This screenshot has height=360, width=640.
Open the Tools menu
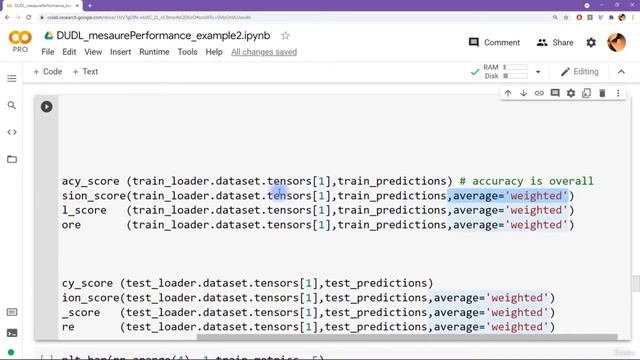(187, 52)
